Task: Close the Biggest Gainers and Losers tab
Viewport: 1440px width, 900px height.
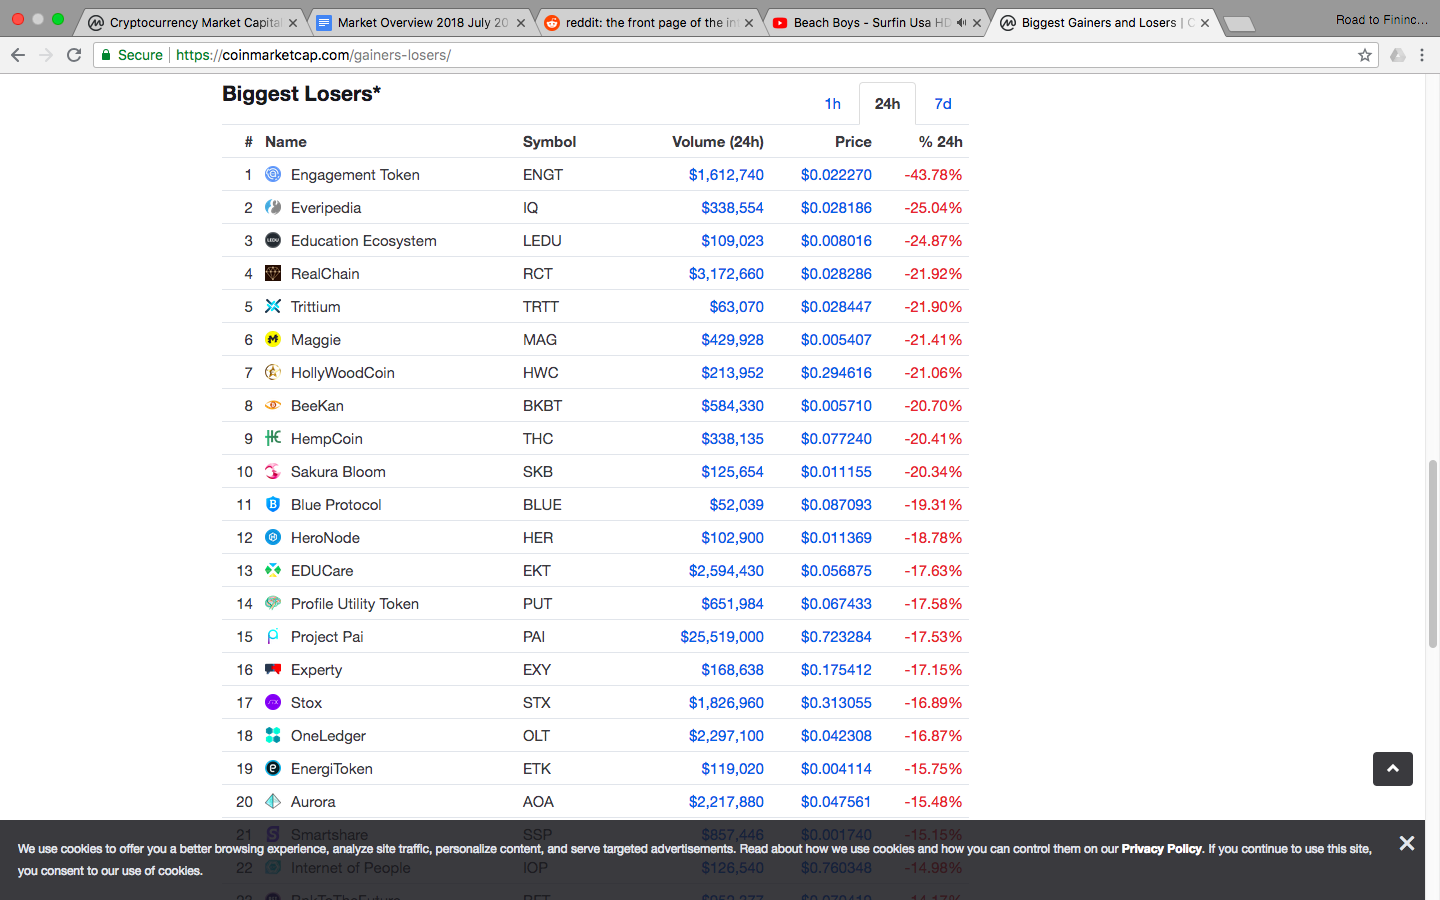Action: (1205, 22)
